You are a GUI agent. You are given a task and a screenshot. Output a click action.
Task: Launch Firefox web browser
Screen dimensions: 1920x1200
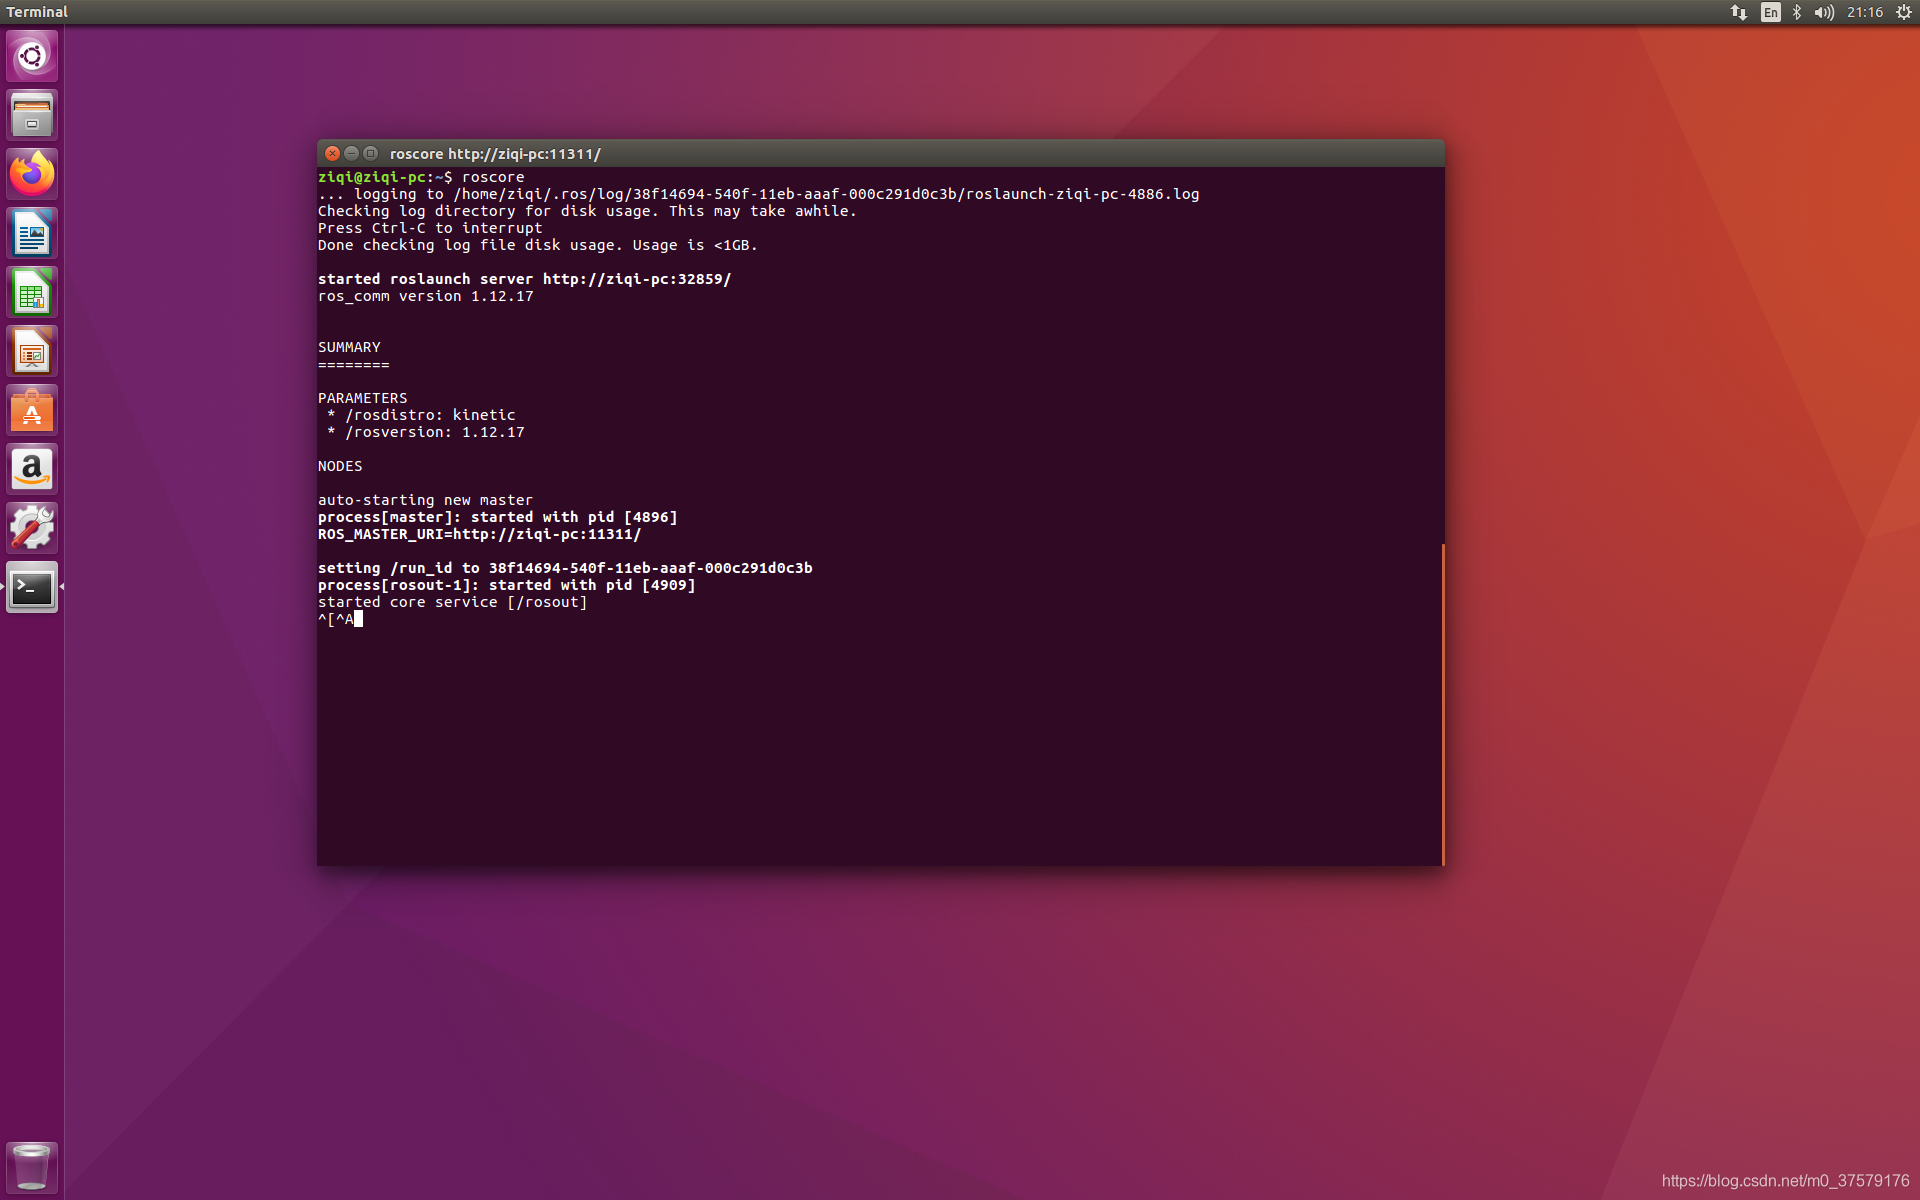pyautogui.click(x=32, y=174)
